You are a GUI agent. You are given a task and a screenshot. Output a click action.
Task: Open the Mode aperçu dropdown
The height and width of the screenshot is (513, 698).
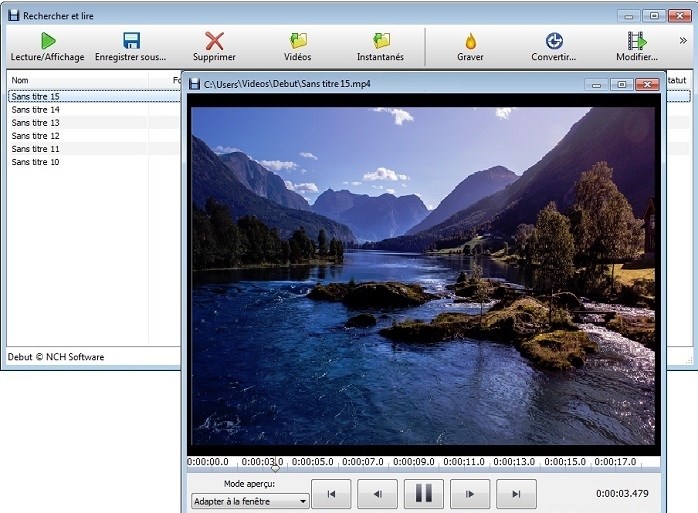(250, 501)
